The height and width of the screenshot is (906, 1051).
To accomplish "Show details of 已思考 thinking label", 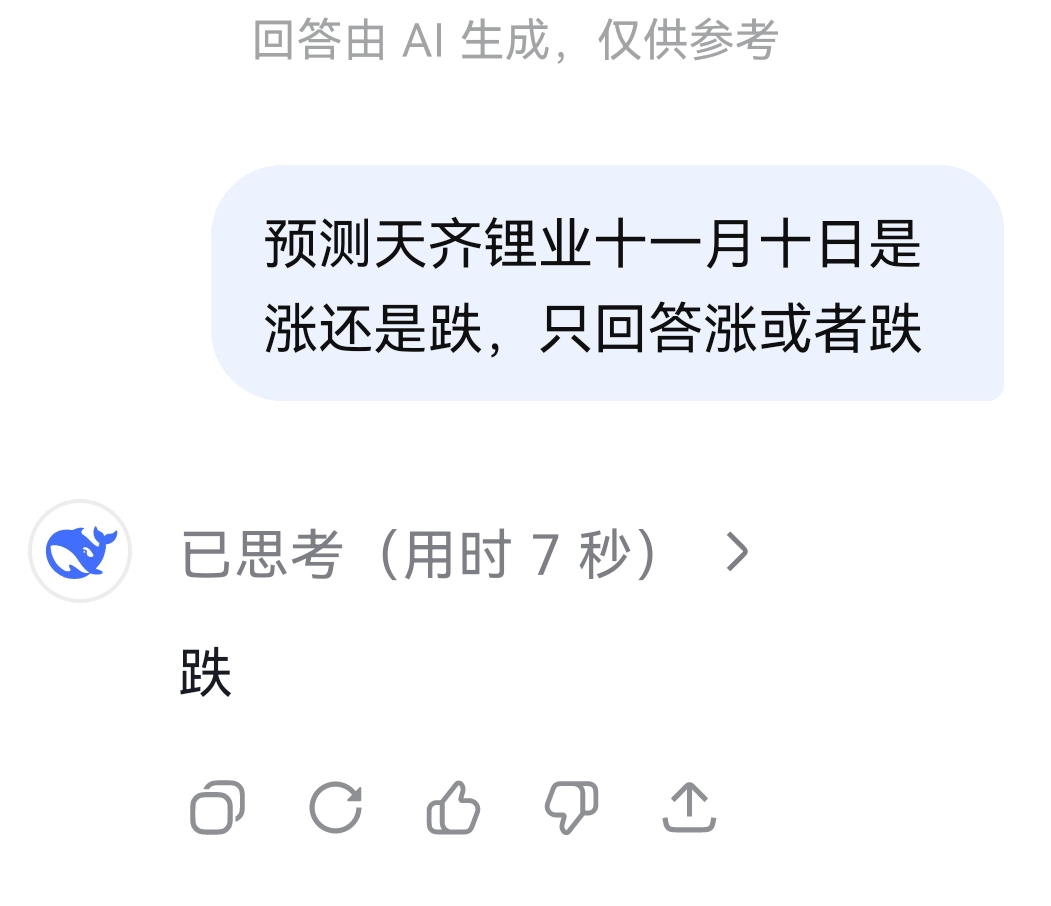I will click(x=464, y=554).
